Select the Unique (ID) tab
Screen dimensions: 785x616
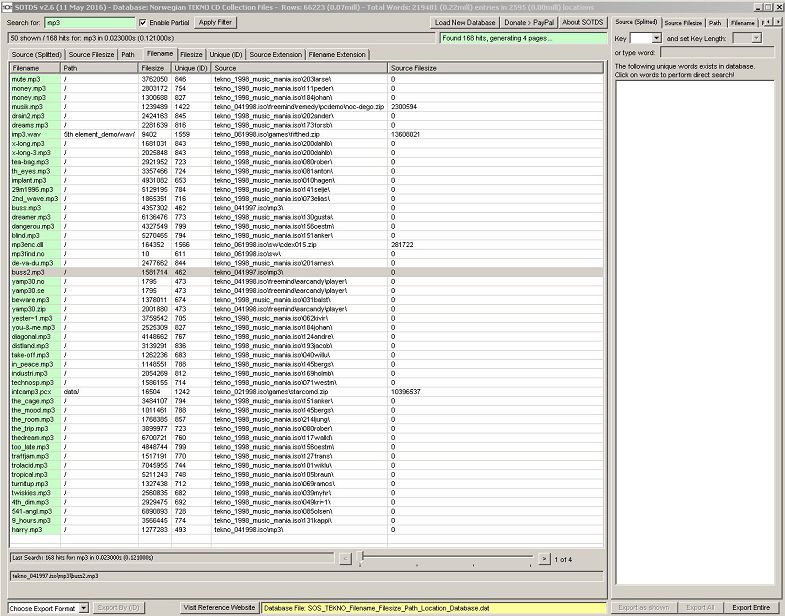coord(225,54)
